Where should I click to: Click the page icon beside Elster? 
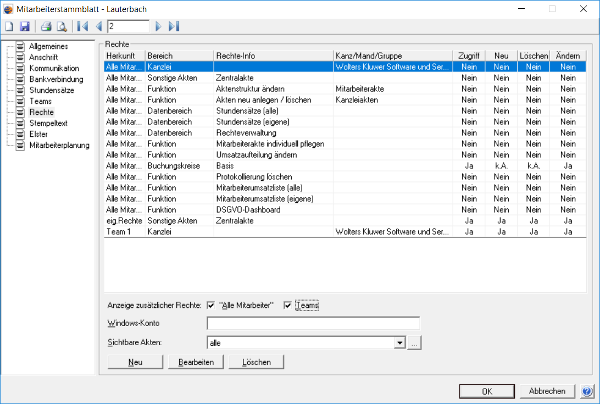pos(20,134)
